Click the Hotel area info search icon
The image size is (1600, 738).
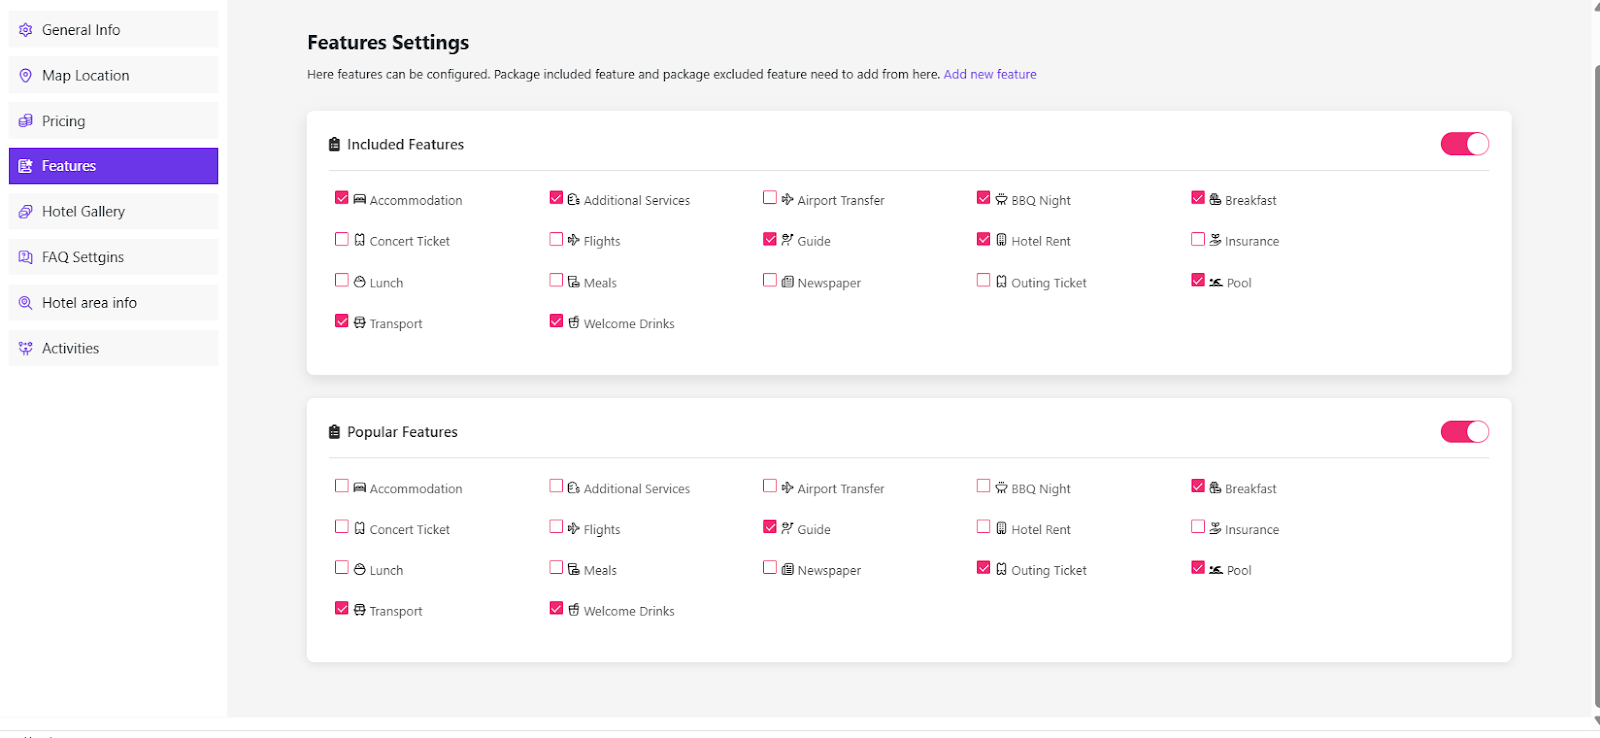click(x=26, y=303)
